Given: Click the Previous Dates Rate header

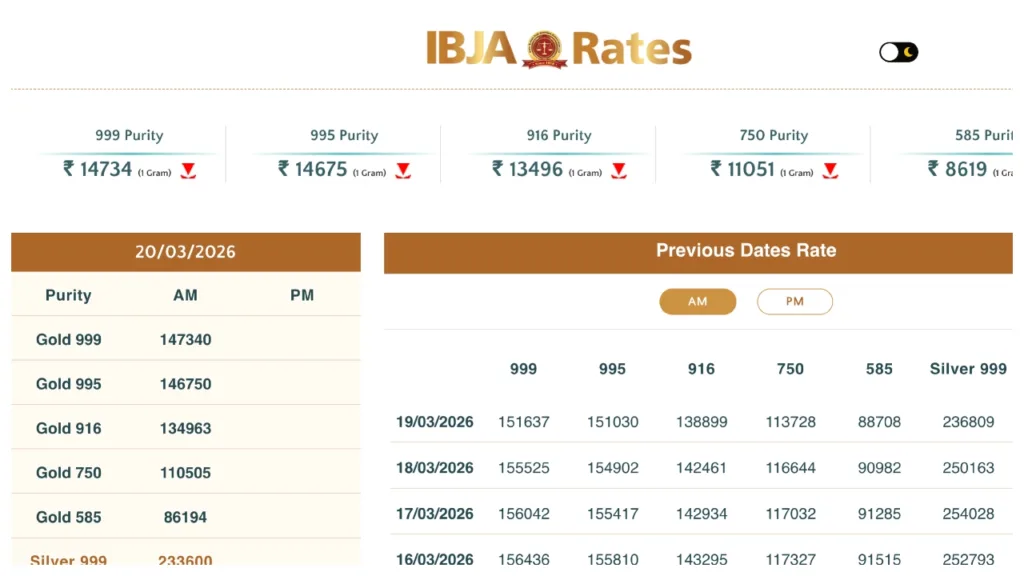Looking at the screenshot, I should (x=745, y=251).
